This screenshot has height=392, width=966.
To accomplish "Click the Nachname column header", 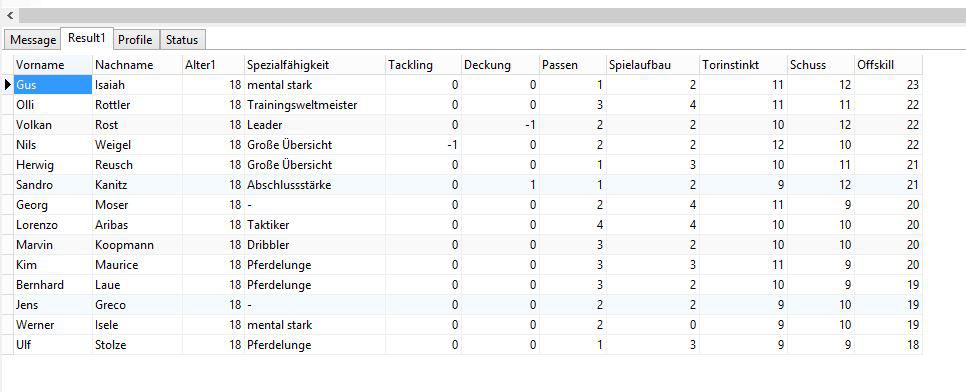I will pyautogui.click(x=137, y=65).
